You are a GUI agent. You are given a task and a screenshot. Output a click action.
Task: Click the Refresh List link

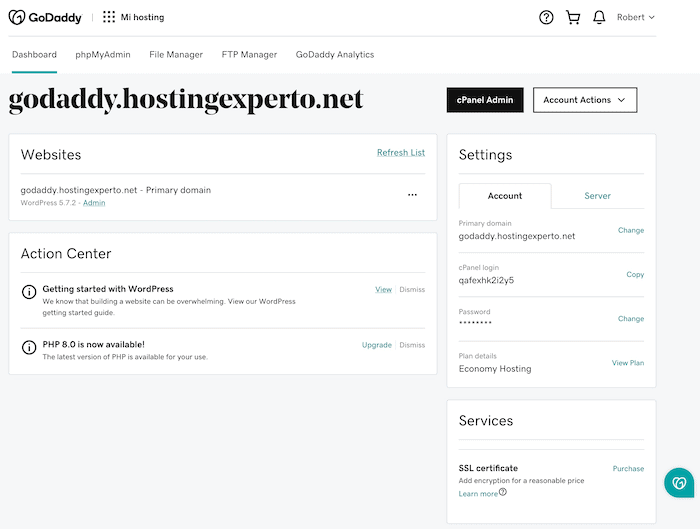[401, 153]
